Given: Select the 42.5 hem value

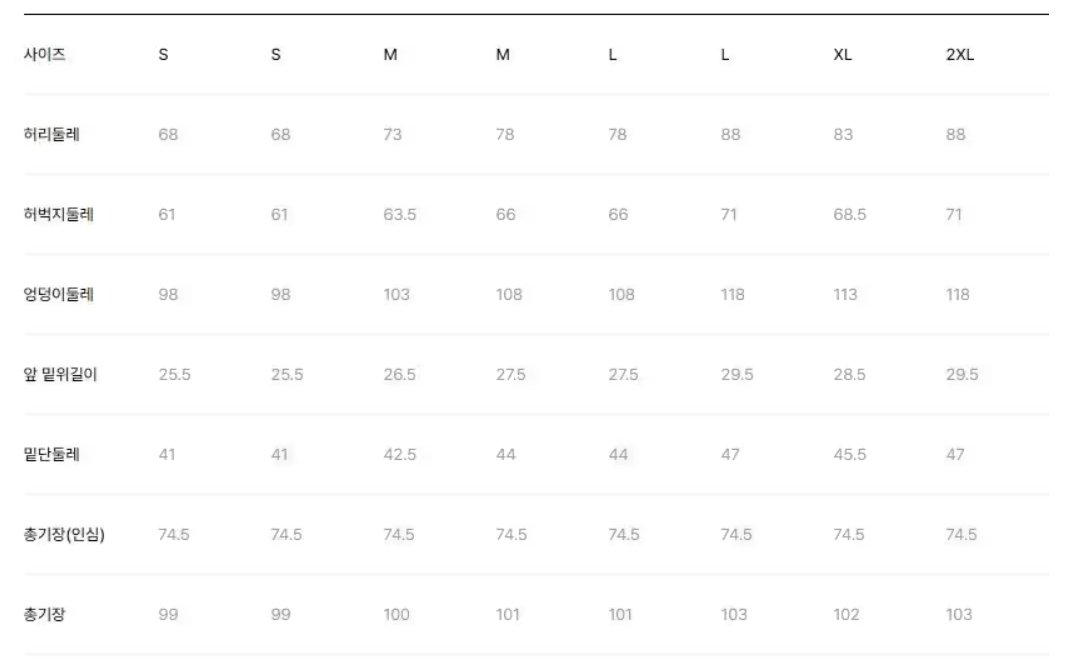Looking at the screenshot, I should [x=399, y=455].
